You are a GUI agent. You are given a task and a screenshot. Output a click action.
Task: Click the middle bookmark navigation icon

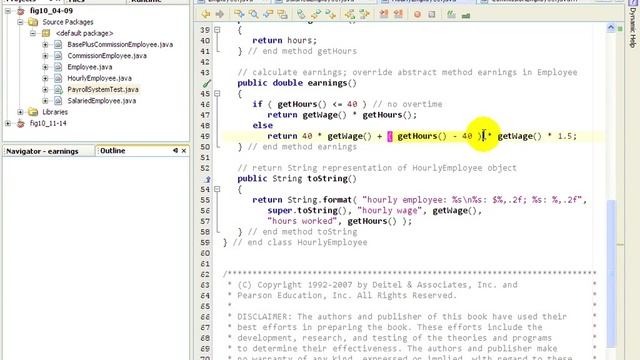pos(316,15)
